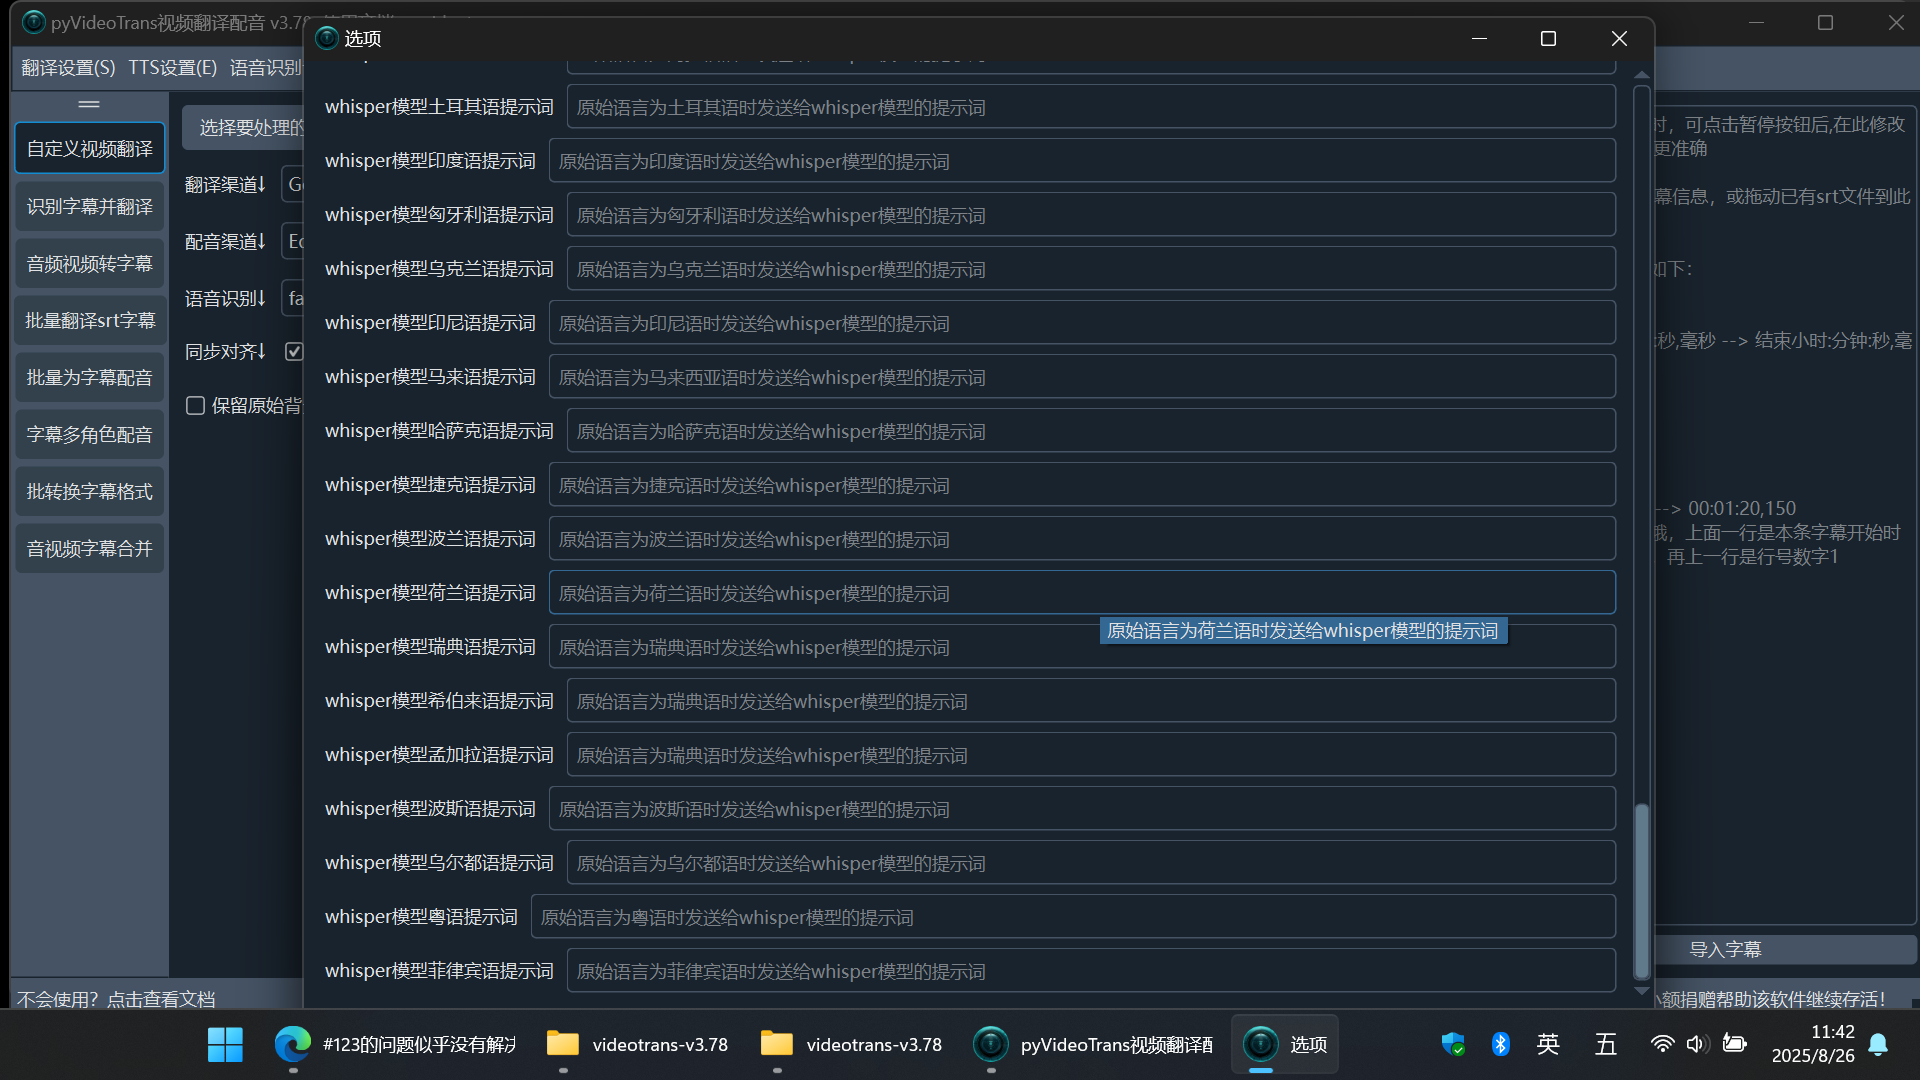Click the 选项 taskbar item
The width and height of the screenshot is (1920, 1080).
tap(1286, 1045)
